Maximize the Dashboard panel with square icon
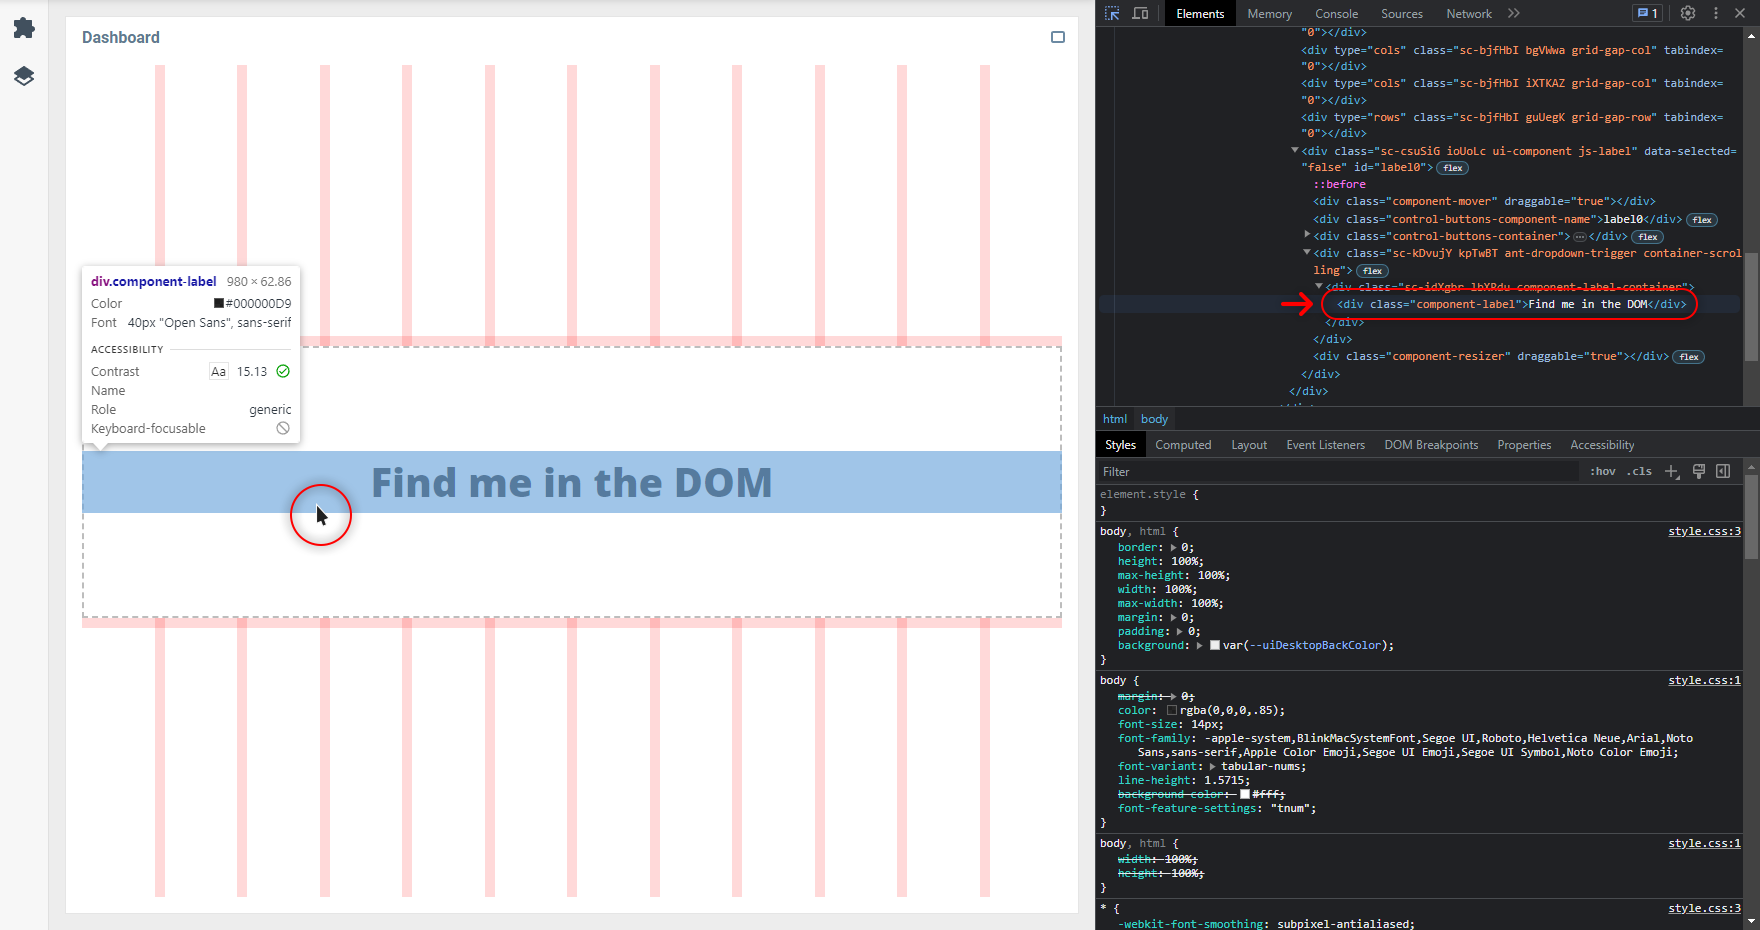Image resolution: width=1760 pixels, height=930 pixels. pyautogui.click(x=1058, y=37)
